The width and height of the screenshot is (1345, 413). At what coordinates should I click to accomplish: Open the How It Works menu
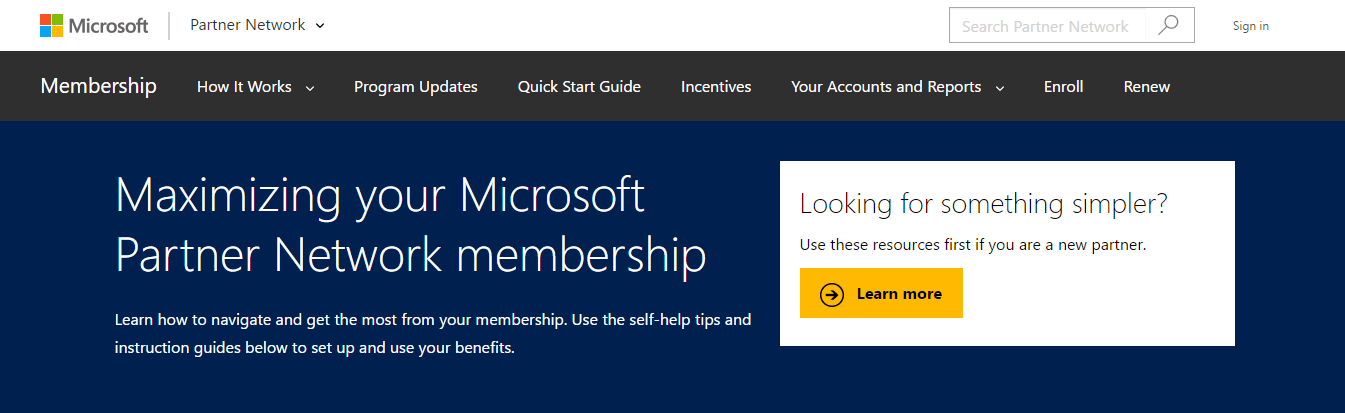pos(244,87)
